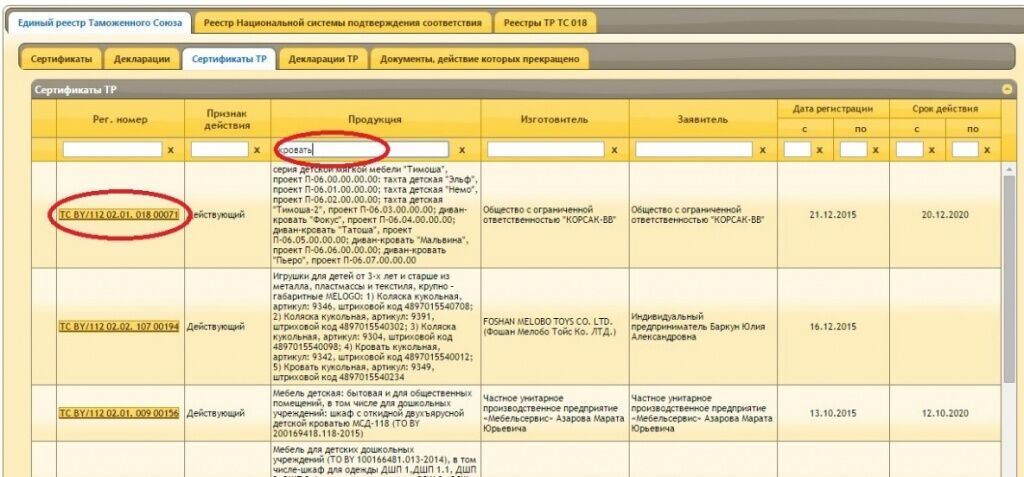This screenshot has height=477, width=1024.
Task: Sort by Рег. номер column header
Action: pos(121,120)
